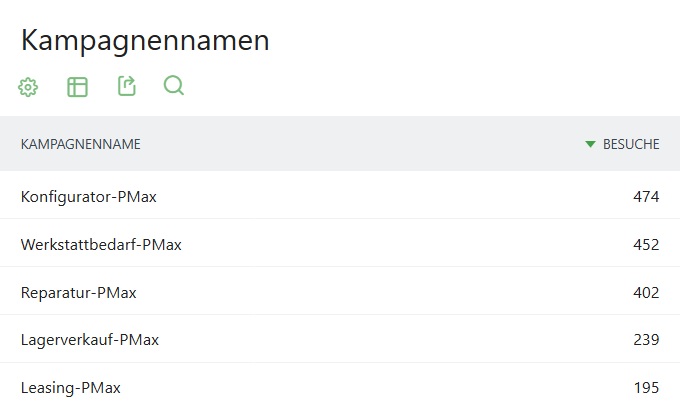Open the report settings gear icon

(x=28, y=87)
